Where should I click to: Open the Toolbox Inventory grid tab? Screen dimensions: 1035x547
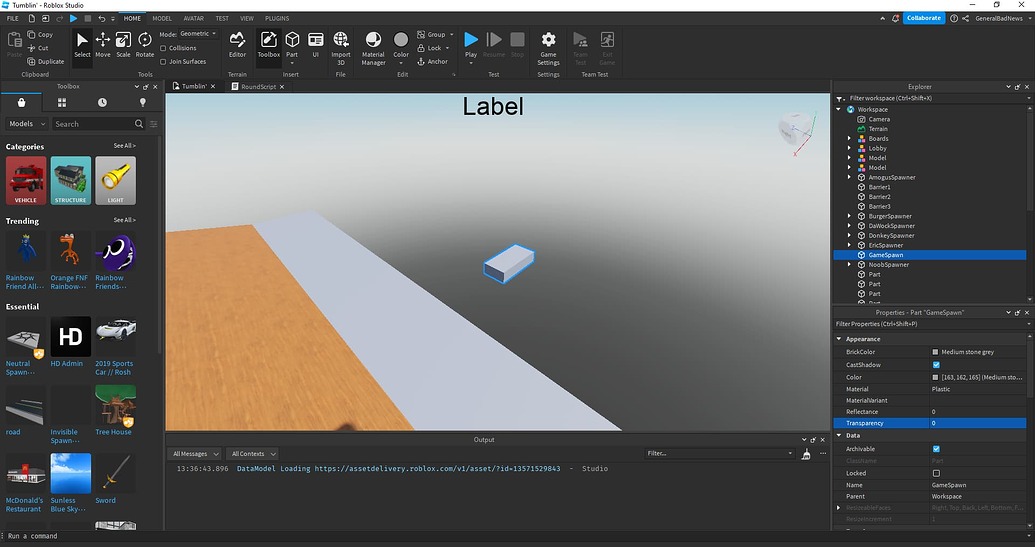pos(62,102)
